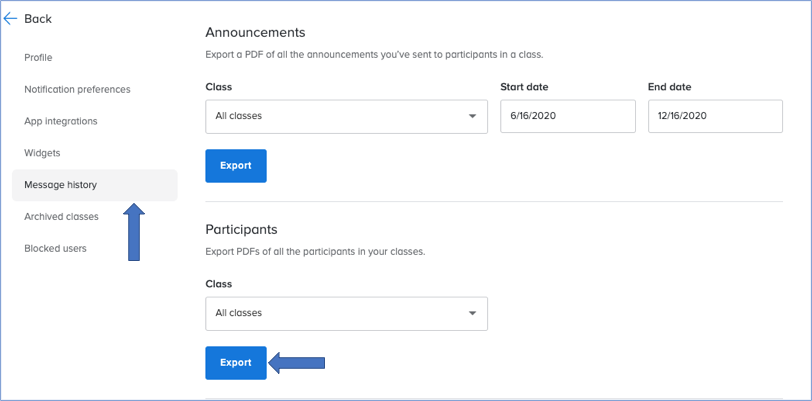The height and width of the screenshot is (401, 812).
Task: Click the Start date field showing 6/16/2020
Action: (568, 117)
